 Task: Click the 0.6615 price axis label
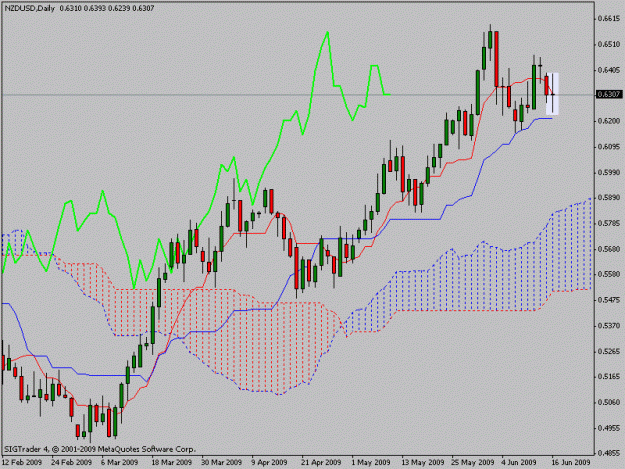[x=610, y=18]
